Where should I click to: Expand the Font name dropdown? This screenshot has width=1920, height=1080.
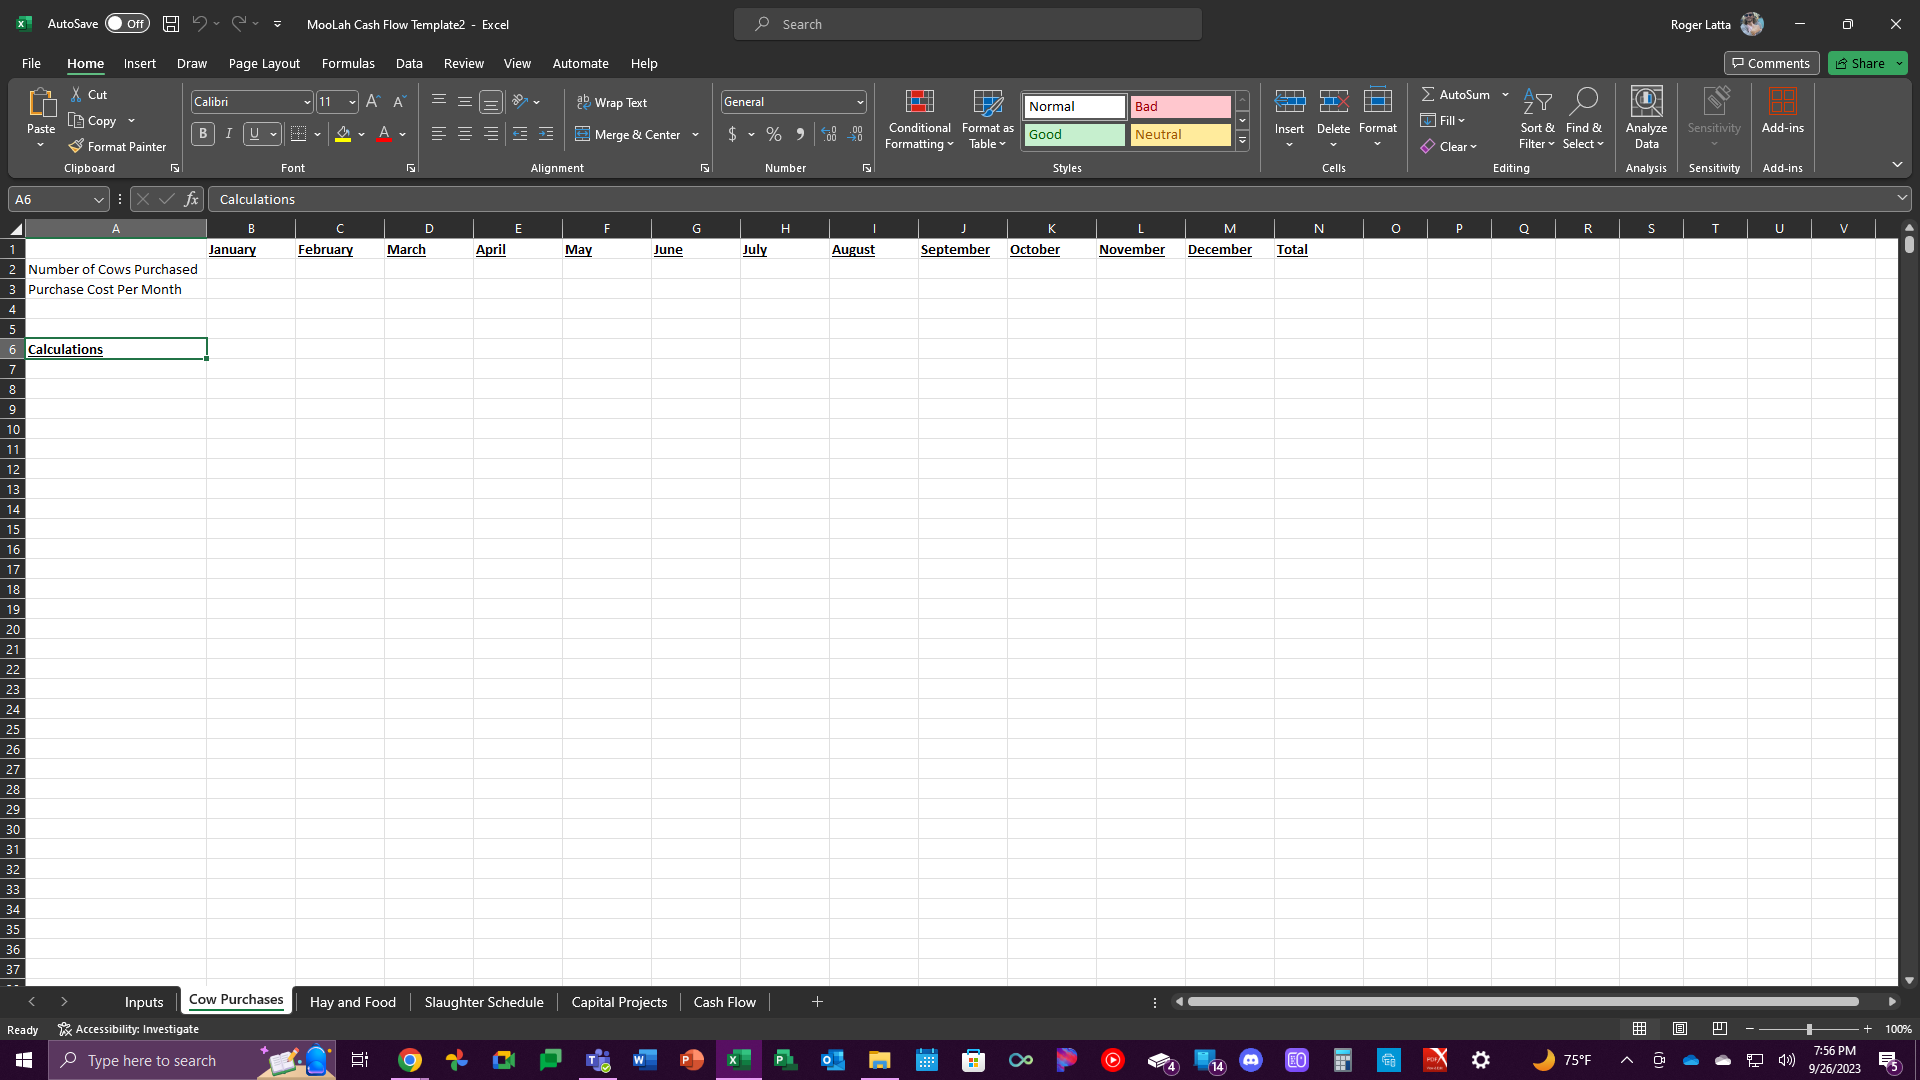pyautogui.click(x=306, y=102)
